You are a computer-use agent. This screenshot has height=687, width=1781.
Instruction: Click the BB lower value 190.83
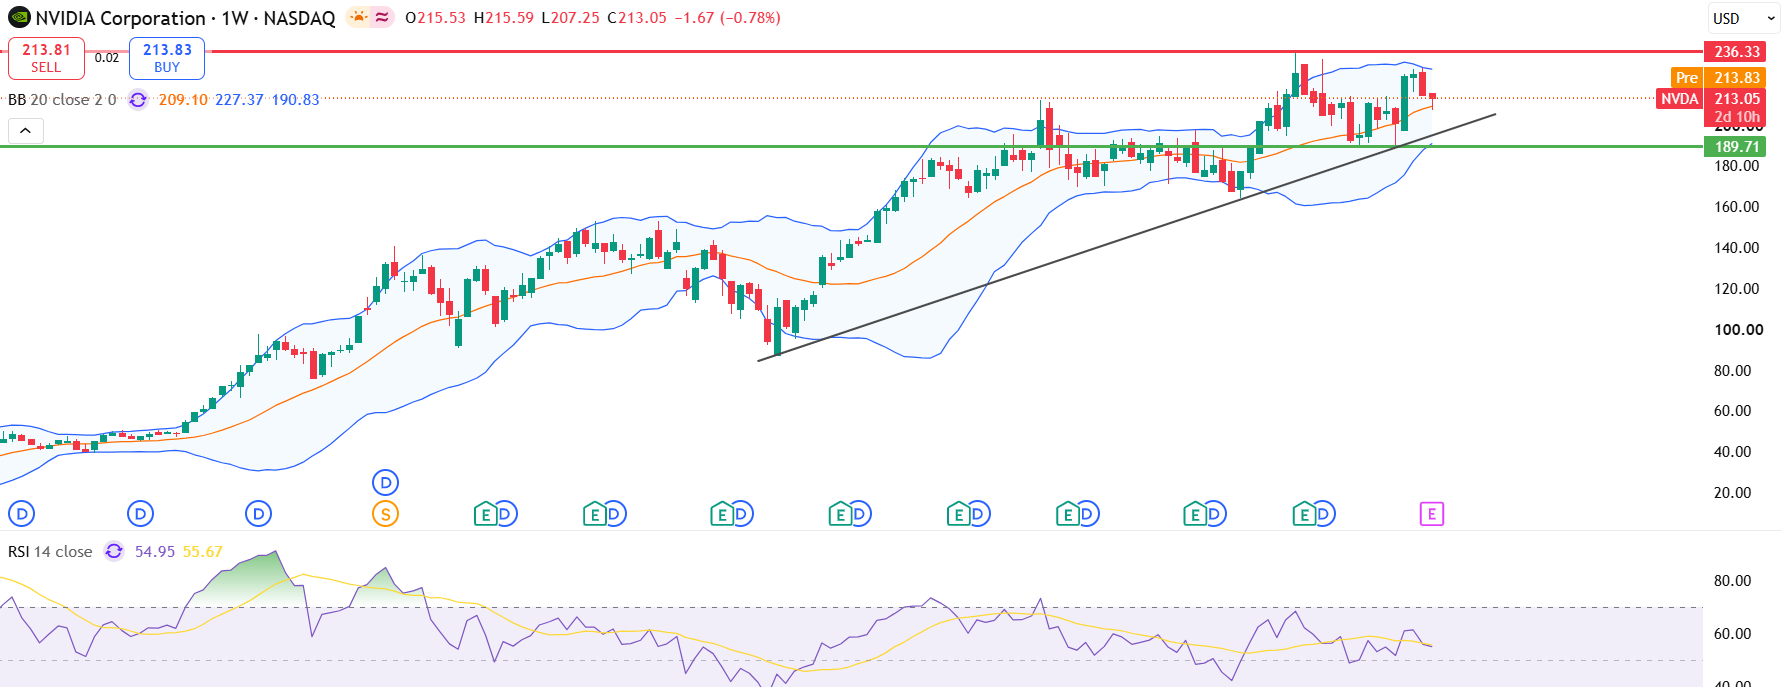(295, 100)
